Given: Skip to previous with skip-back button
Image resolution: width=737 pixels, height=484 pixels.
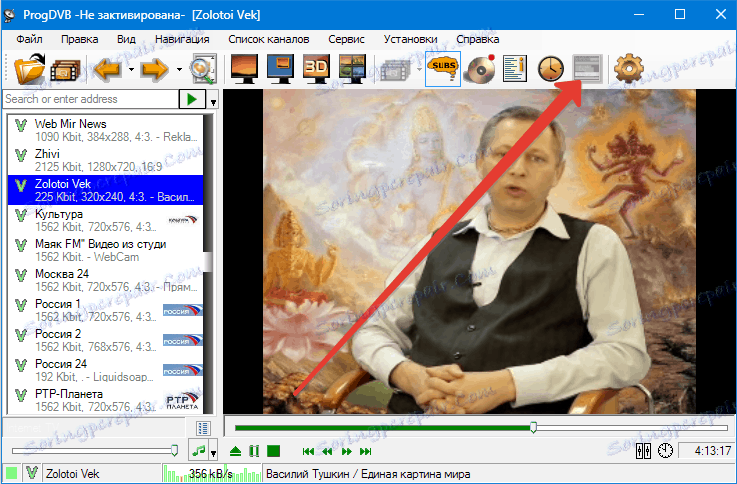Looking at the screenshot, I should coord(308,452).
